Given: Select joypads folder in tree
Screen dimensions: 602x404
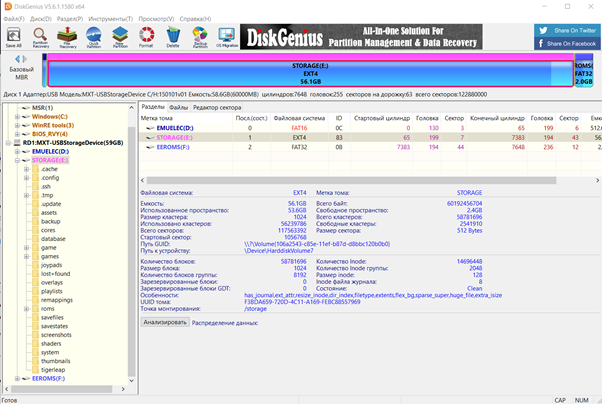Looking at the screenshot, I should (51, 265).
